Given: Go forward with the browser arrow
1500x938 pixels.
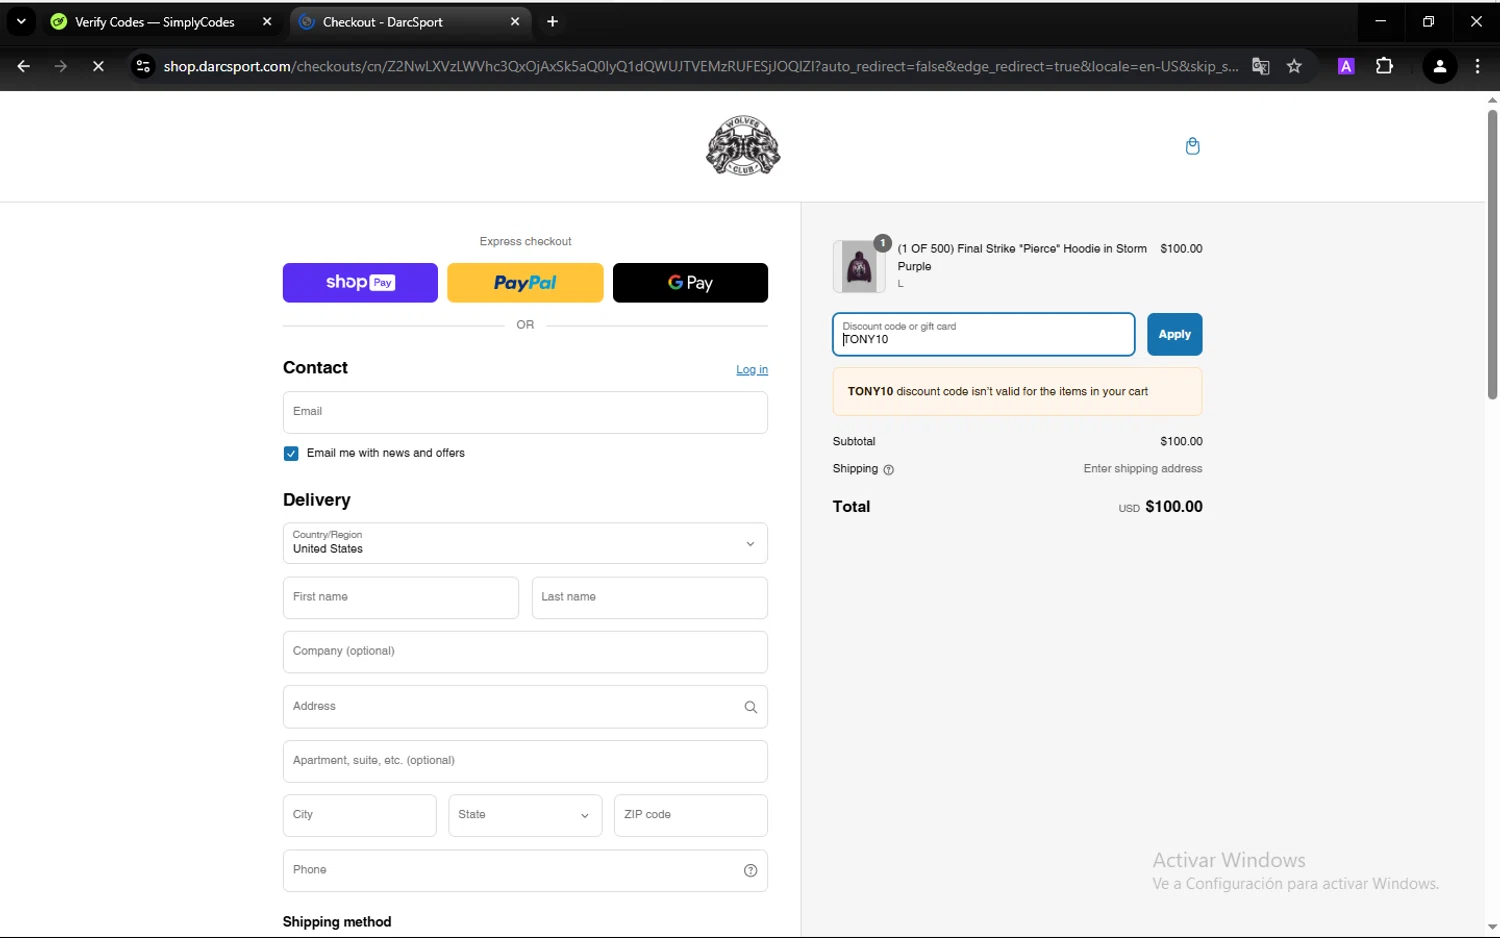Looking at the screenshot, I should point(61,66).
